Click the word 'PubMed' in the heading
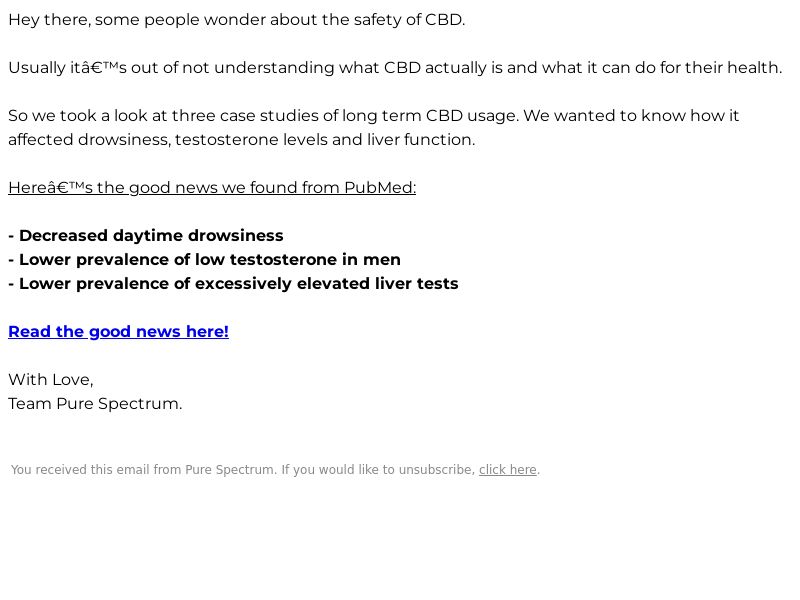 click(380, 188)
